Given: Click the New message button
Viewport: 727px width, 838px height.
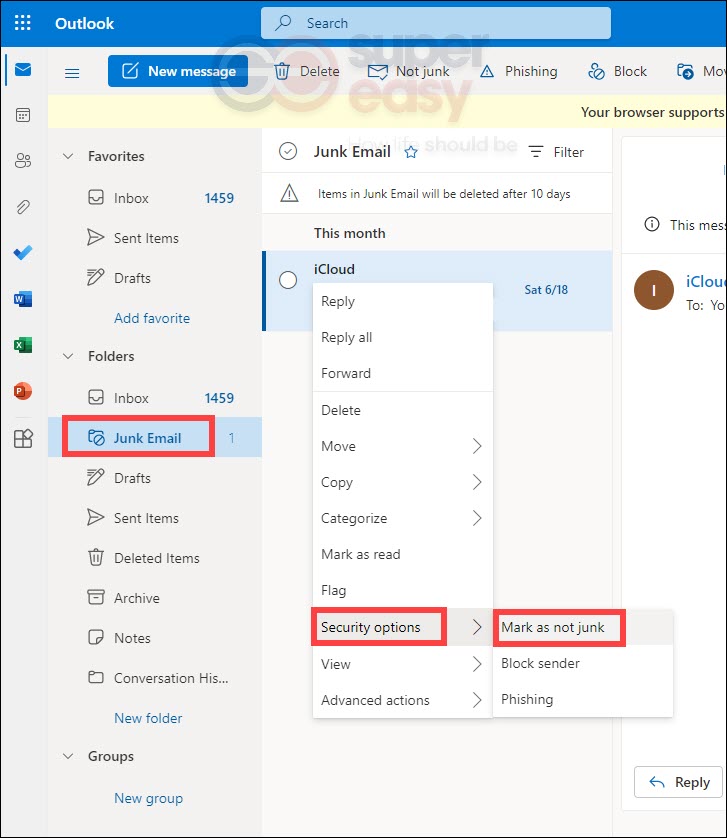Looking at the screenshot, I should [178, 71].
